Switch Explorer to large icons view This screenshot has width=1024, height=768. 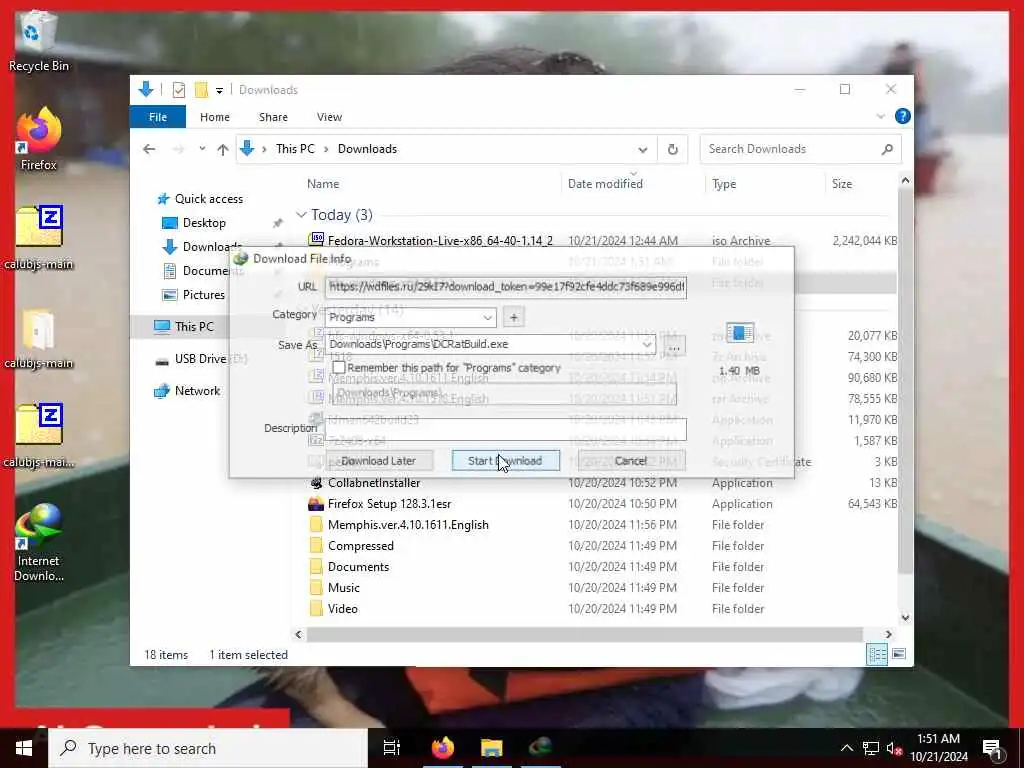pyautogui.click(x=899, y=654)
